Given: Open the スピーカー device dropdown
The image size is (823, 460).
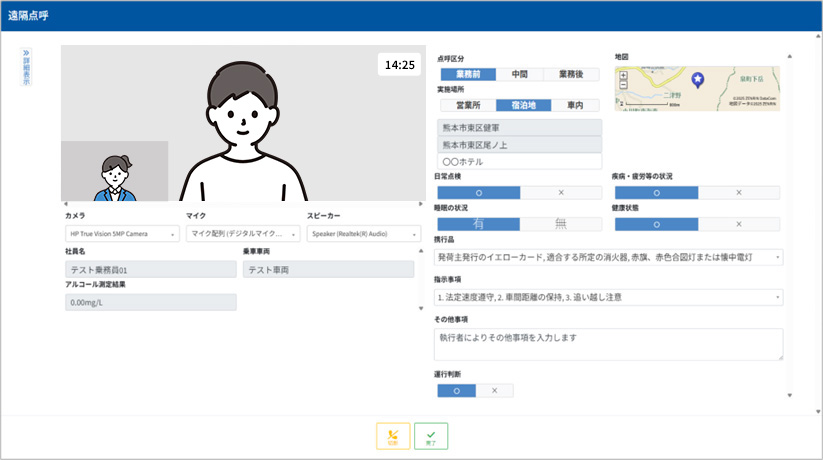Looking at the screenshot, I should (364, 234).
